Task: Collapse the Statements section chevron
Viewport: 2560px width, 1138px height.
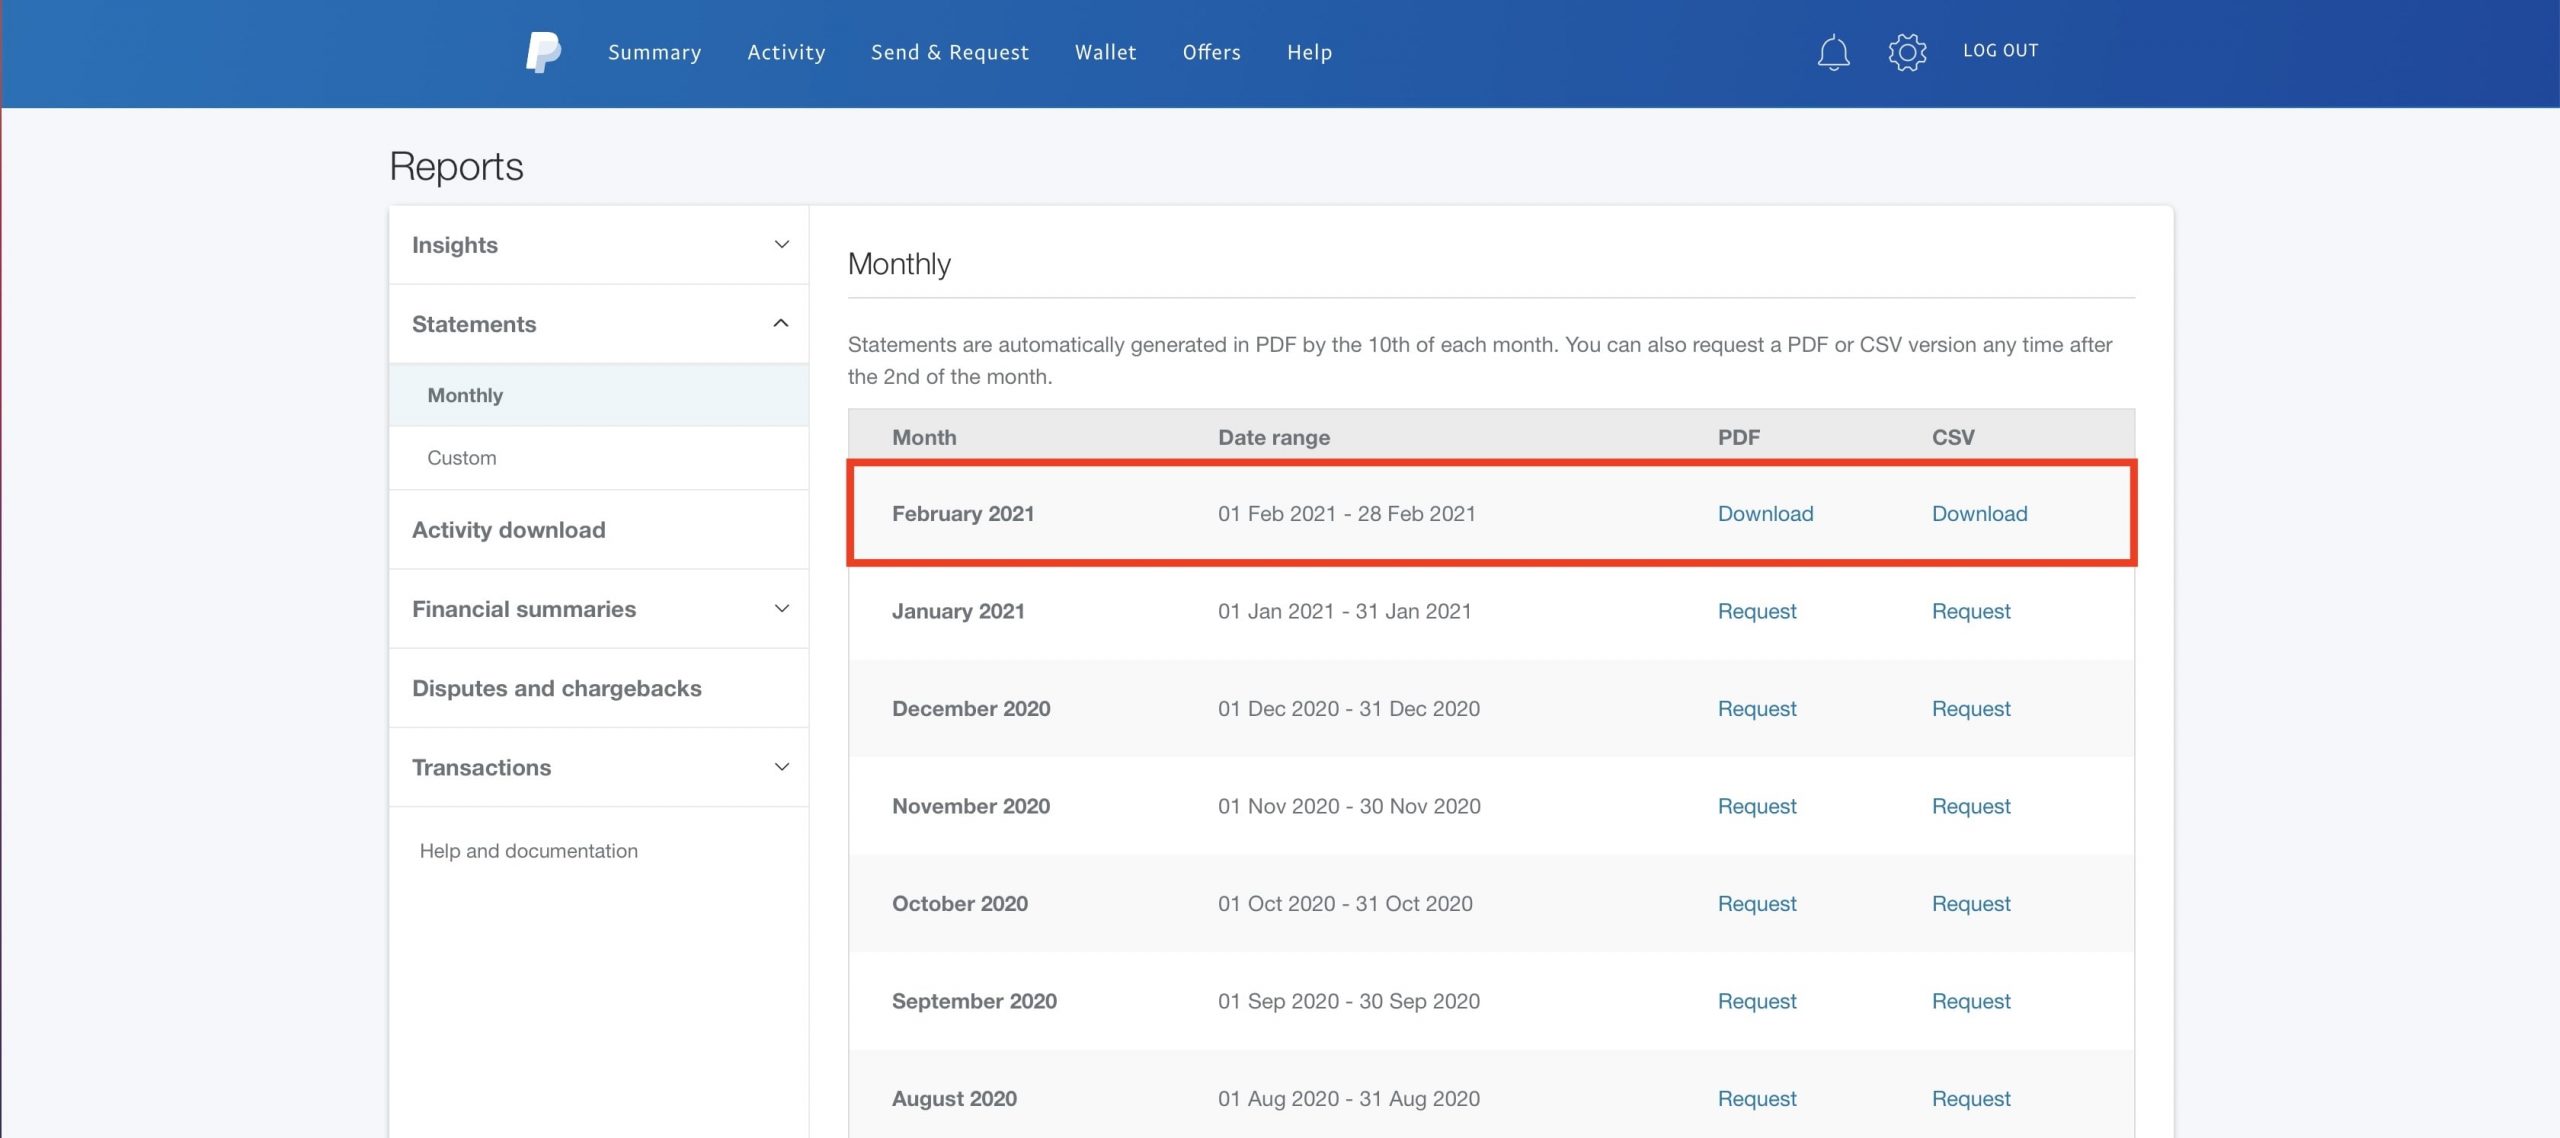Action: pyautogui.click(x=782, y=323)
